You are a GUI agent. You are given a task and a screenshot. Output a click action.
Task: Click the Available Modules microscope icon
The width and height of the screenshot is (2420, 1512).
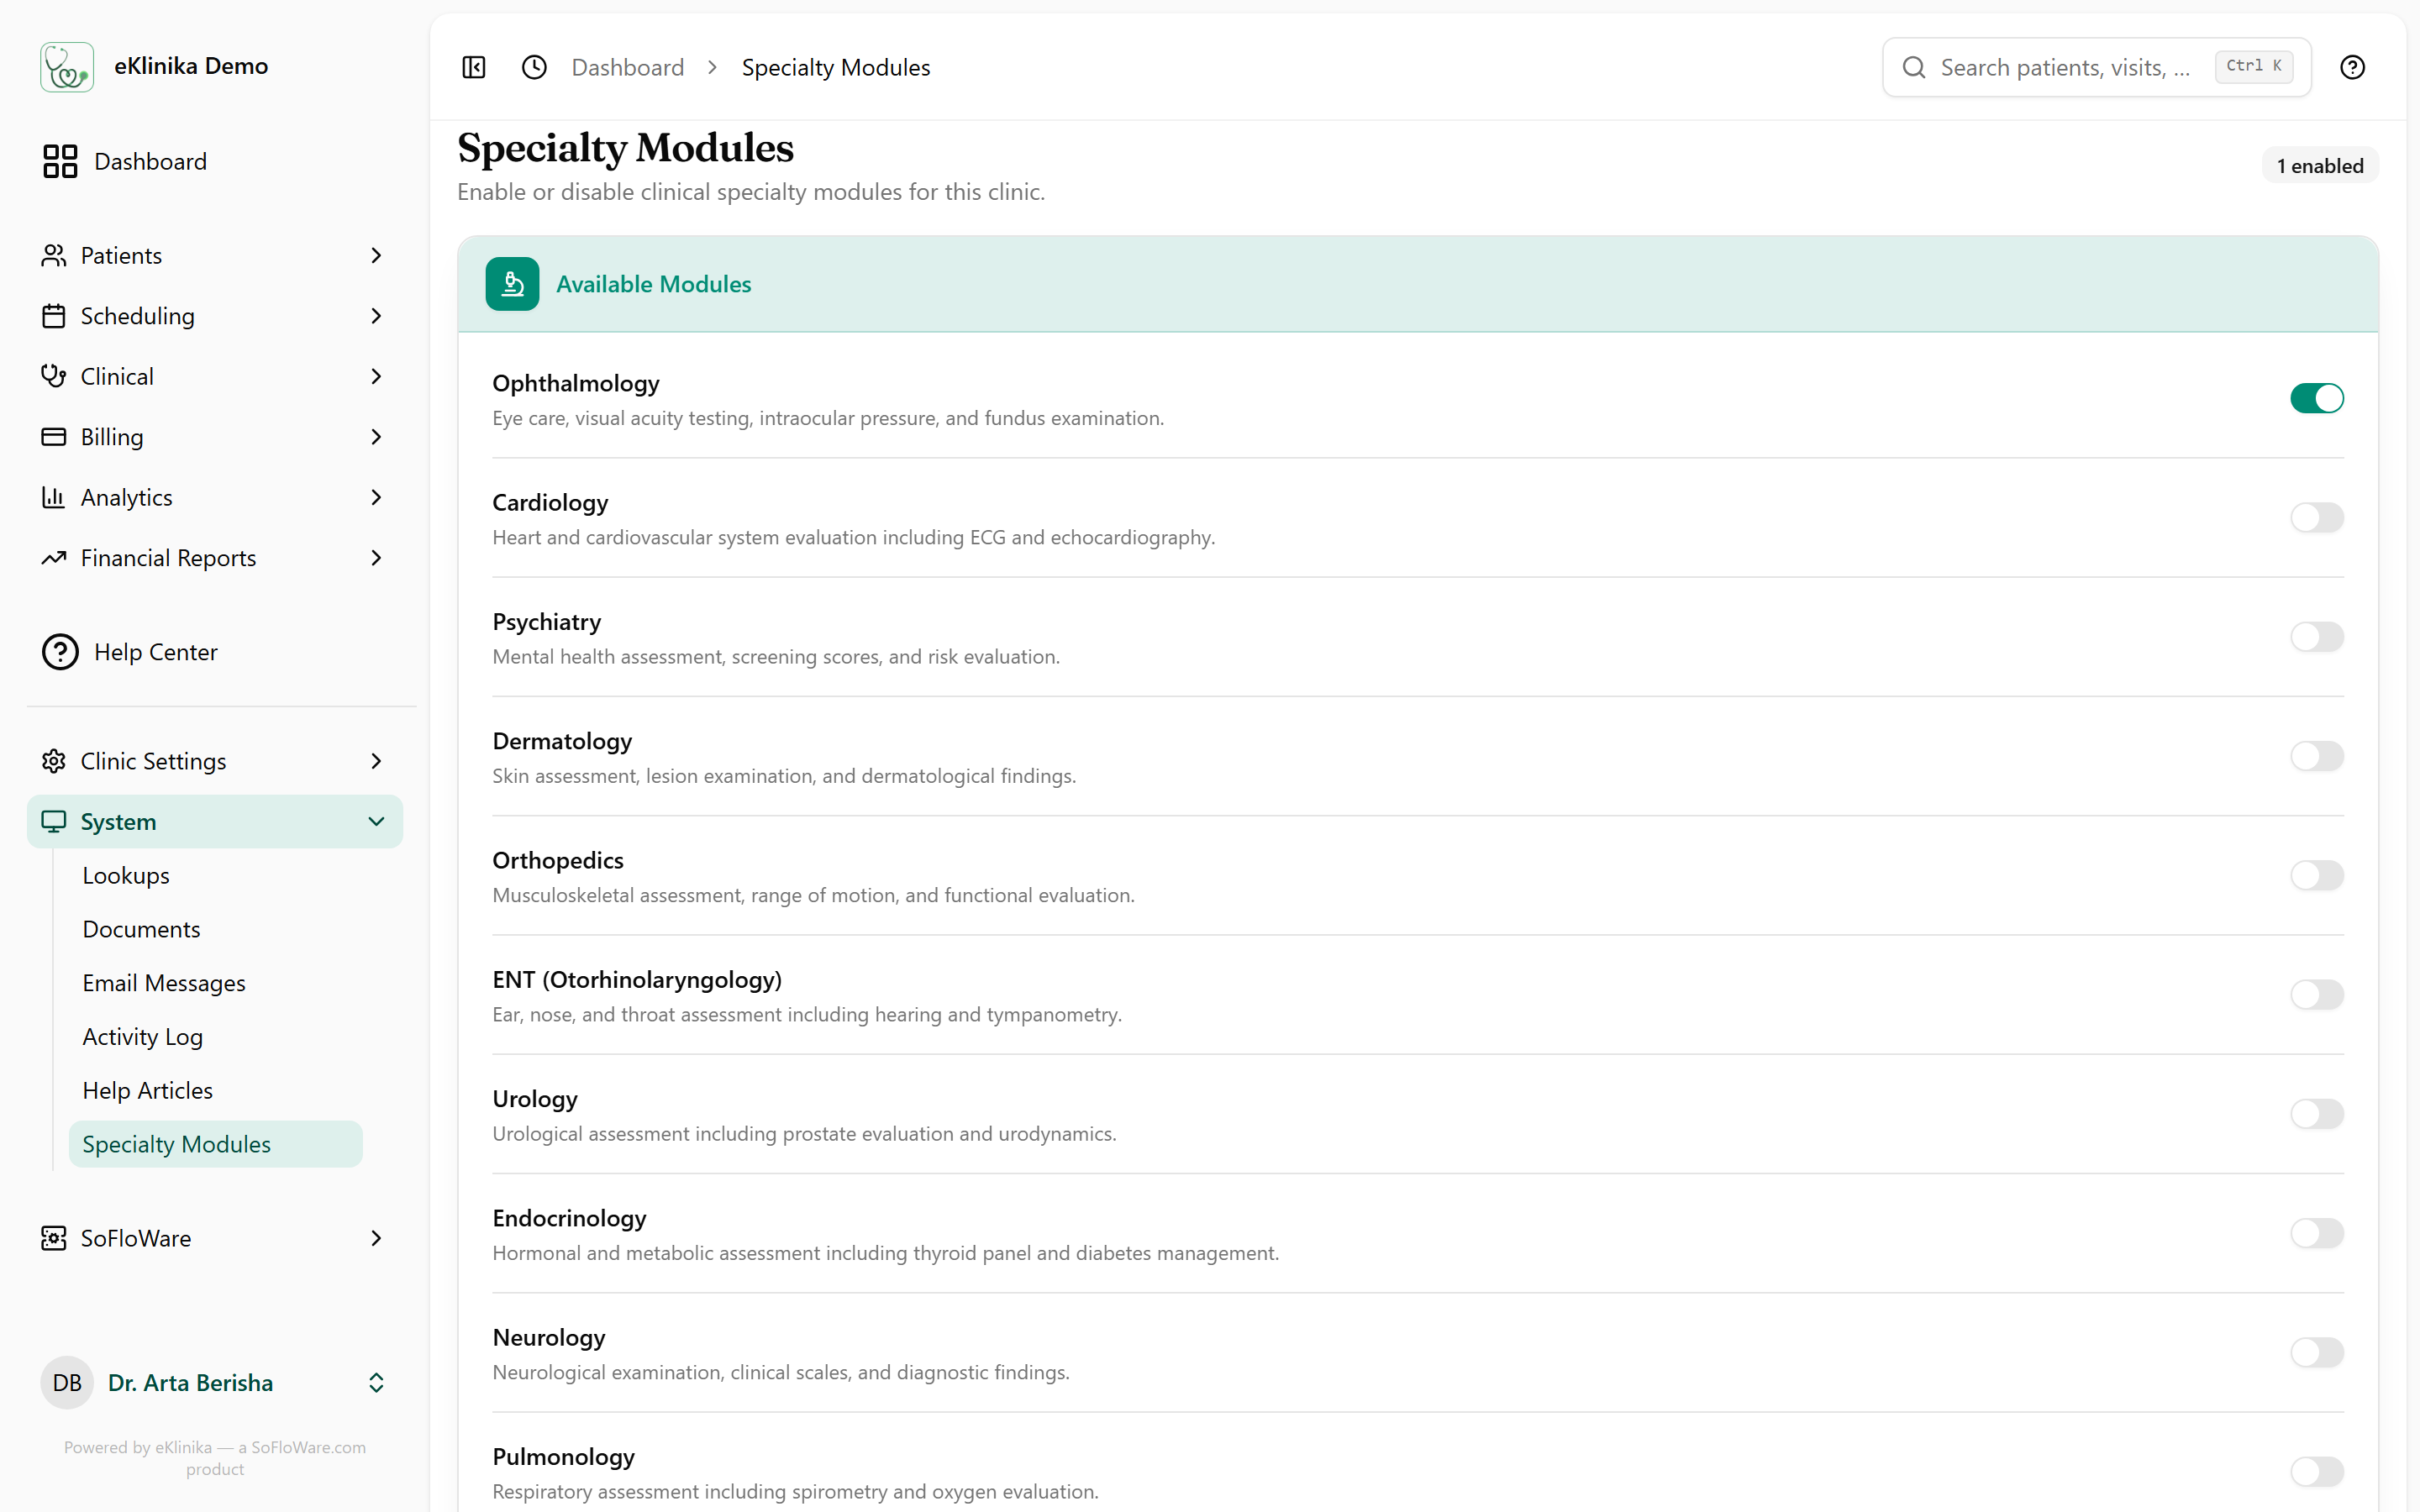[512, 284]
